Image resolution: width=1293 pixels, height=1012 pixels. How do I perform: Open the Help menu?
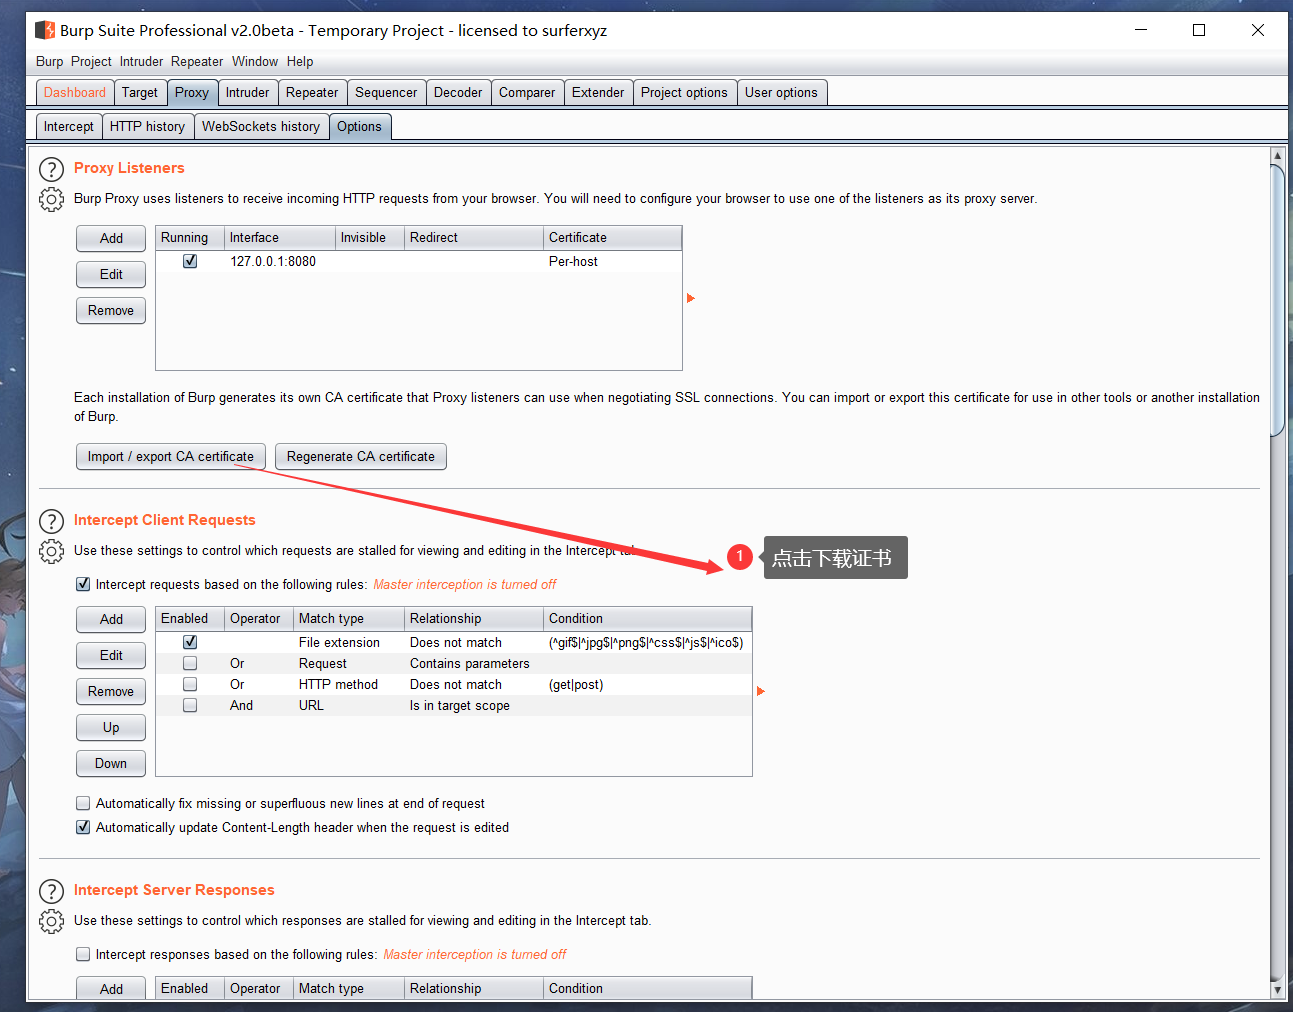[x=300, y=61]
